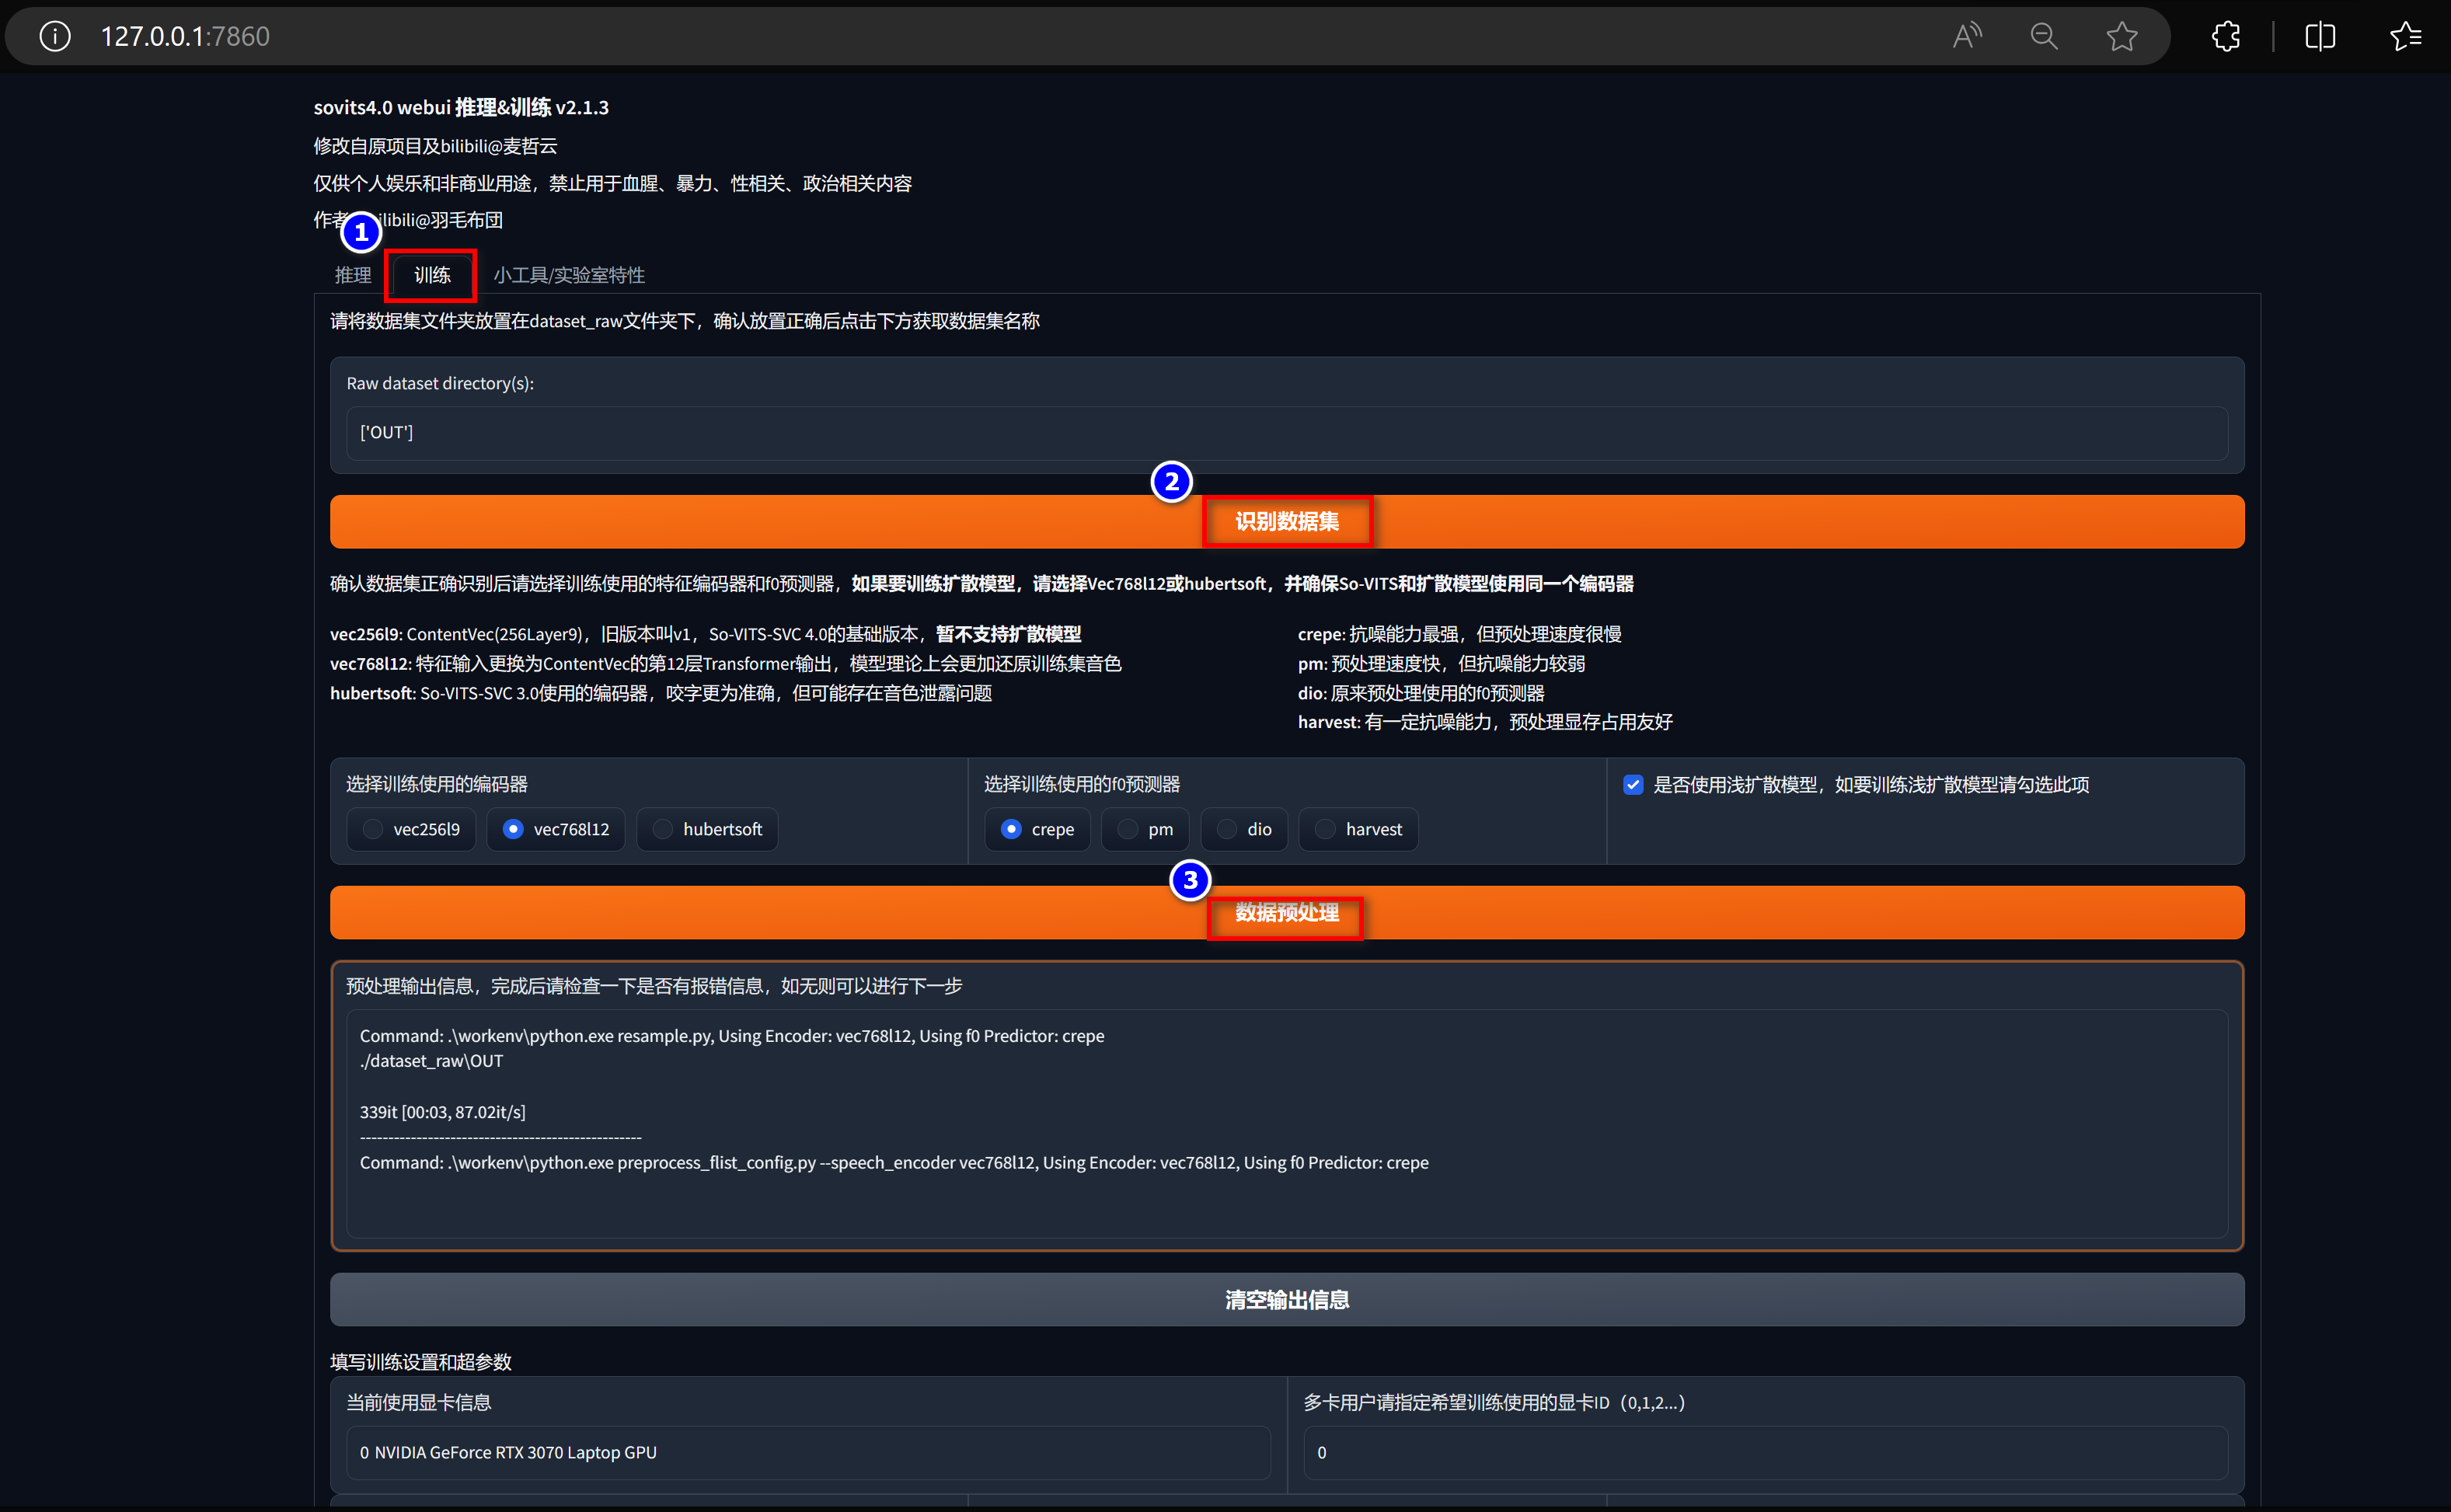2451x1512 pixels.
Task: Switch to the 推理 tab
Action: tap(352, 275)
